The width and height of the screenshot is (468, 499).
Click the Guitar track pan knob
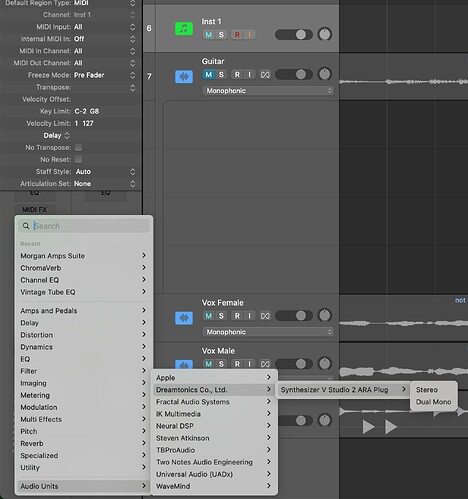pyautogui.click(x=325, y=74)
